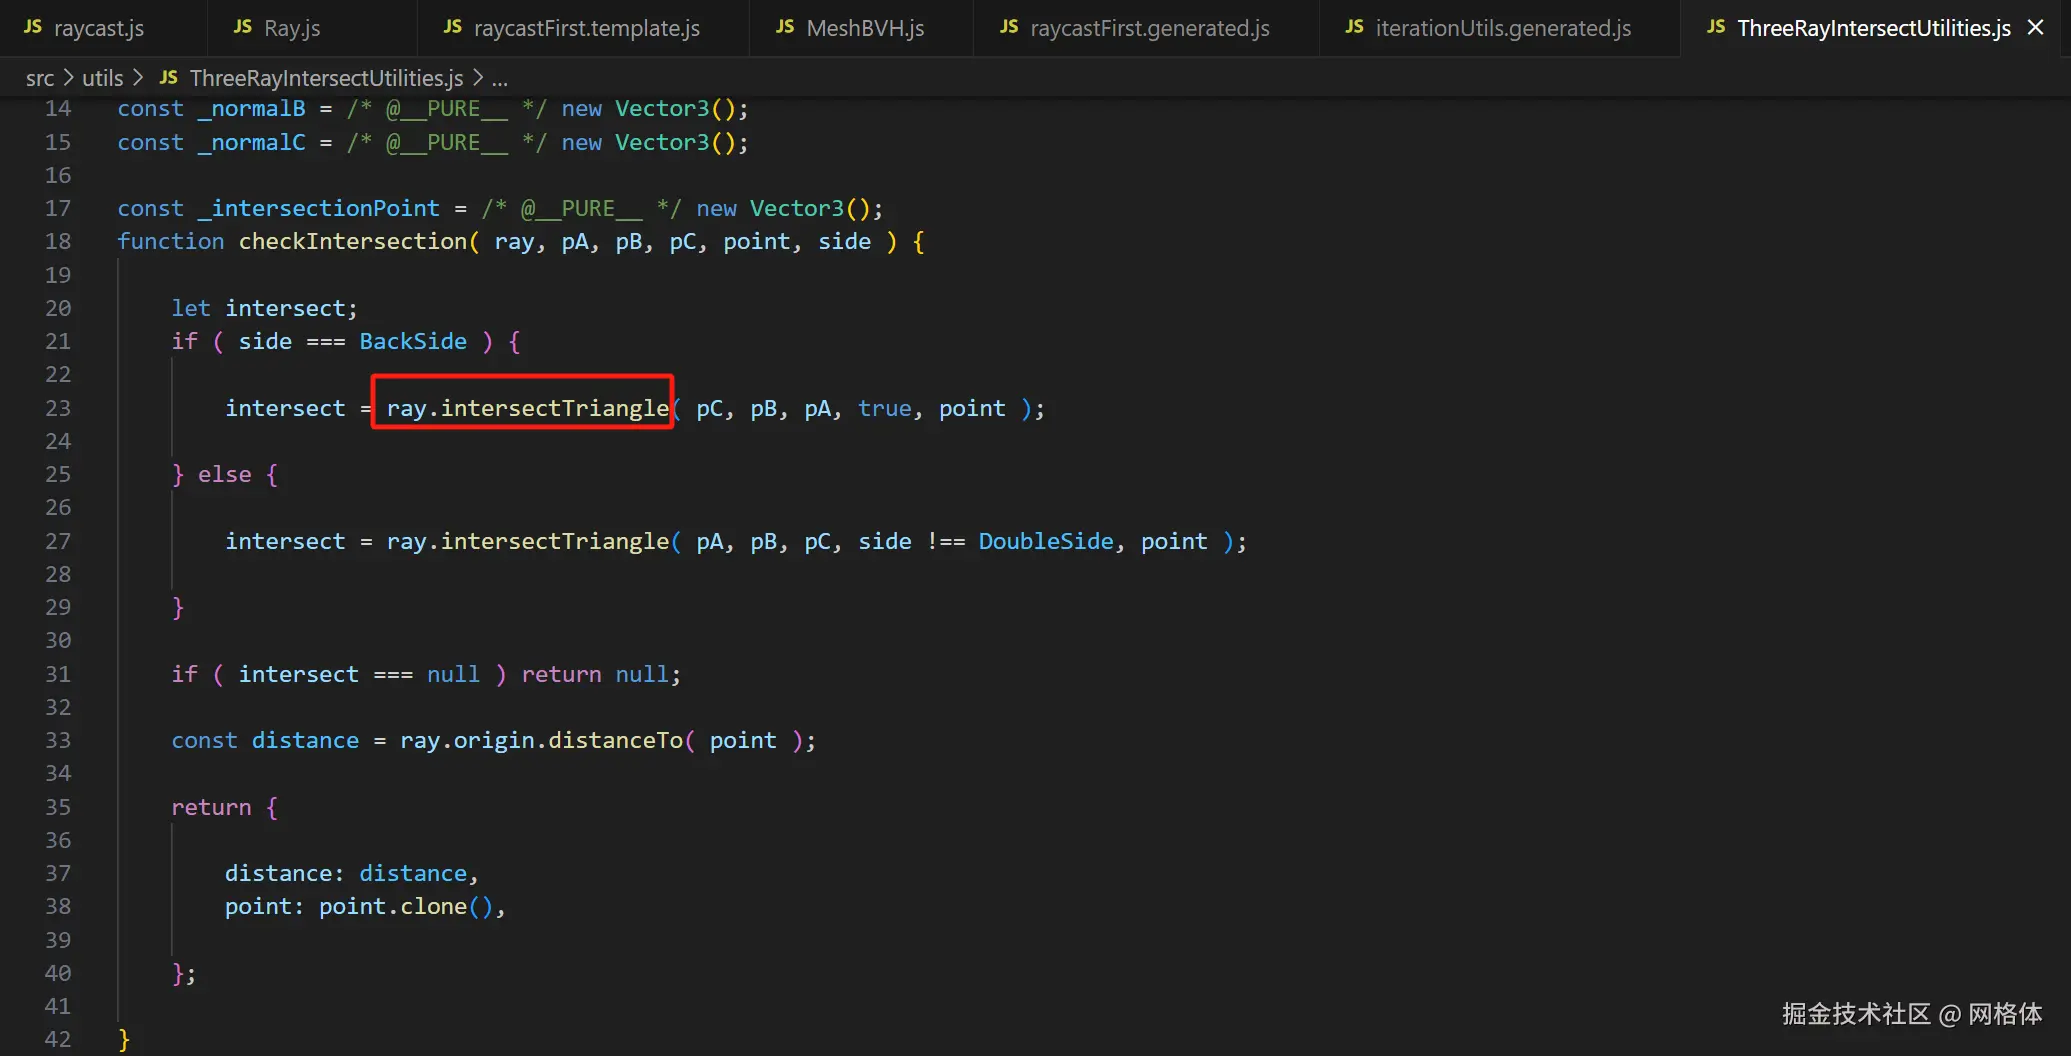Screen dimensions: 2071x1056
Task: Click the _normalB variable on line 14
Action: [x=251, y=108]
